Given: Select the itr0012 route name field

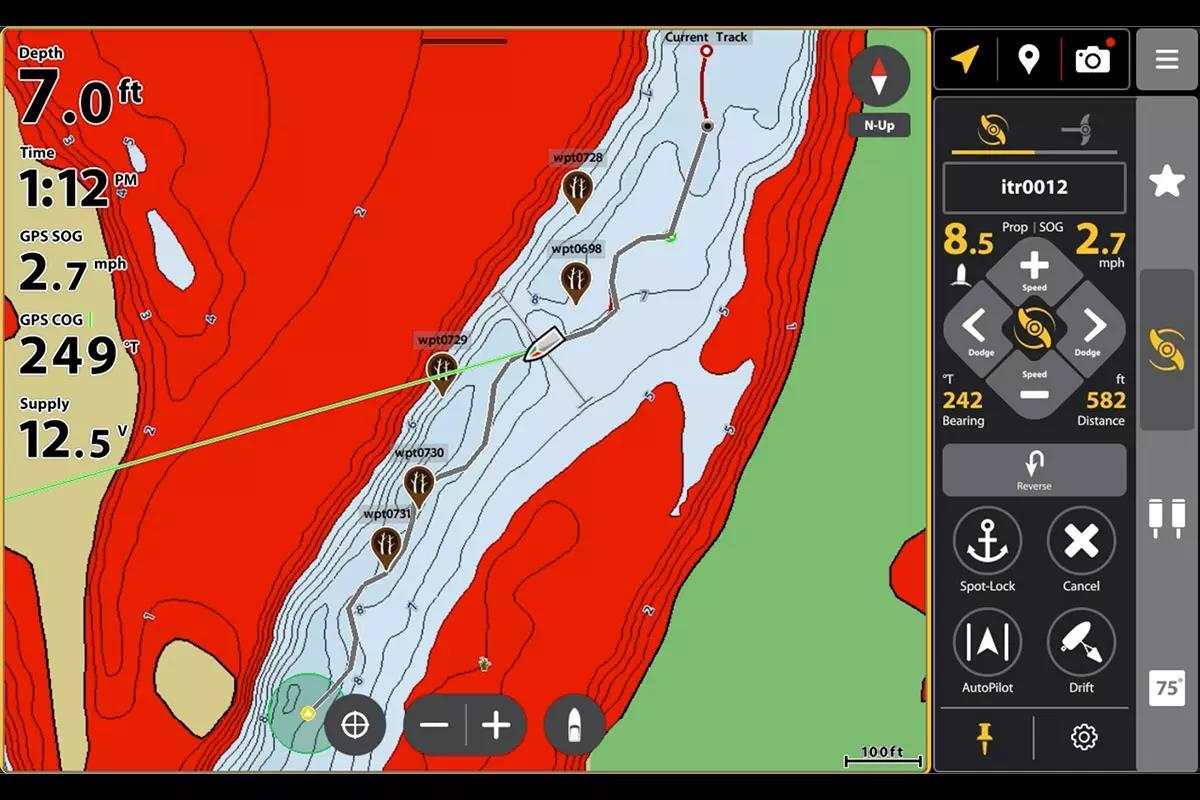Looking at the screenshot, I should pyautogui.click(x=1034, y=187).
